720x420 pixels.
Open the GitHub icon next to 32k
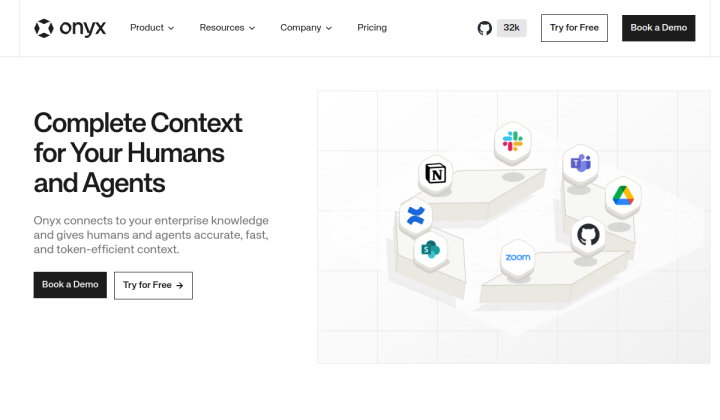coord(484,28)
